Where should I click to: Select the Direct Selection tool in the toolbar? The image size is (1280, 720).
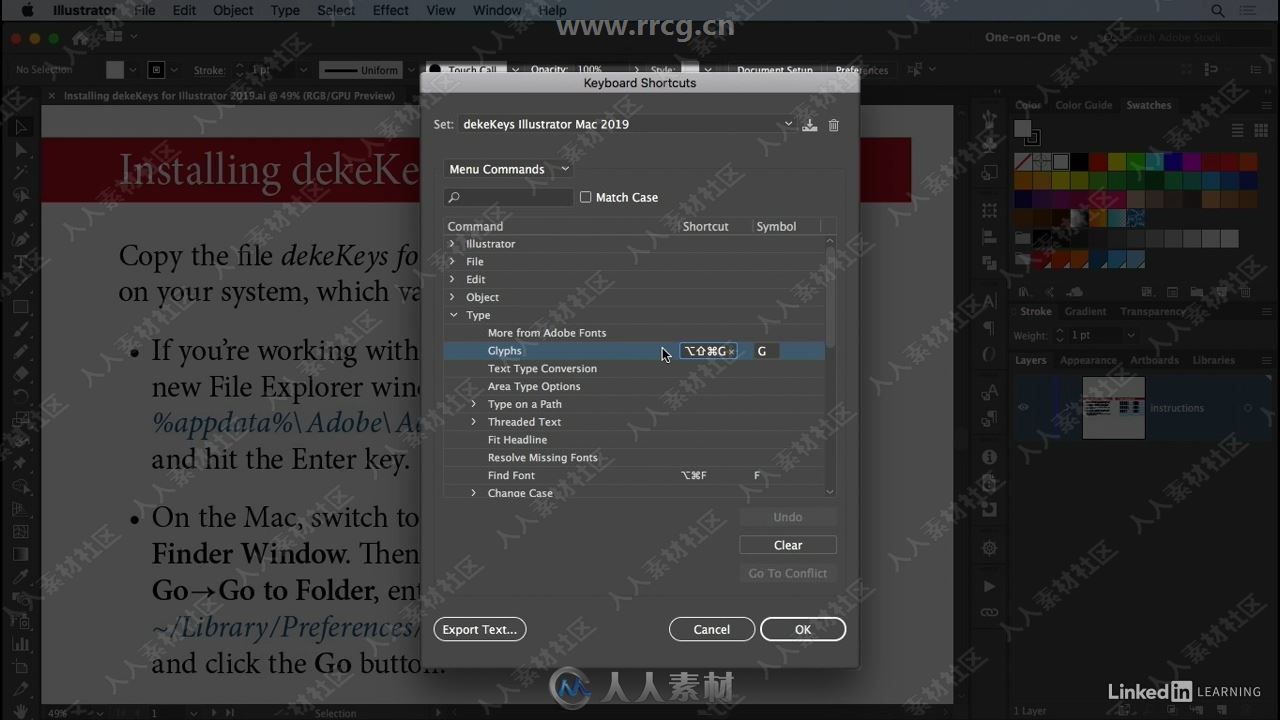click(20, 150)
